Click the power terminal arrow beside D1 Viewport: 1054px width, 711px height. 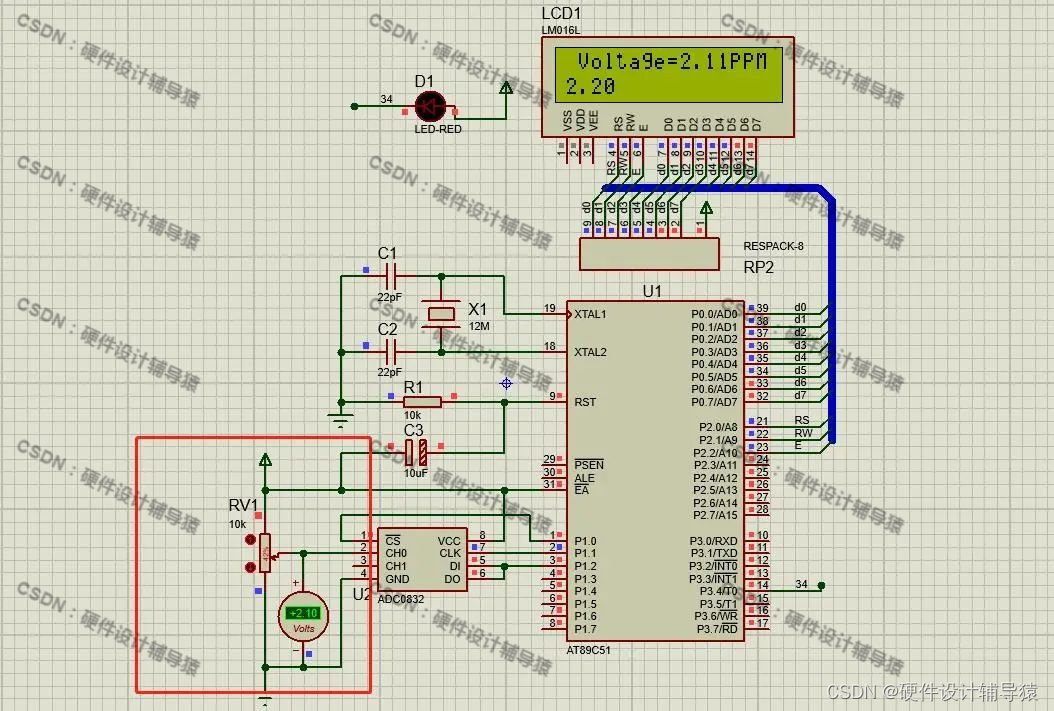point(507,87)
